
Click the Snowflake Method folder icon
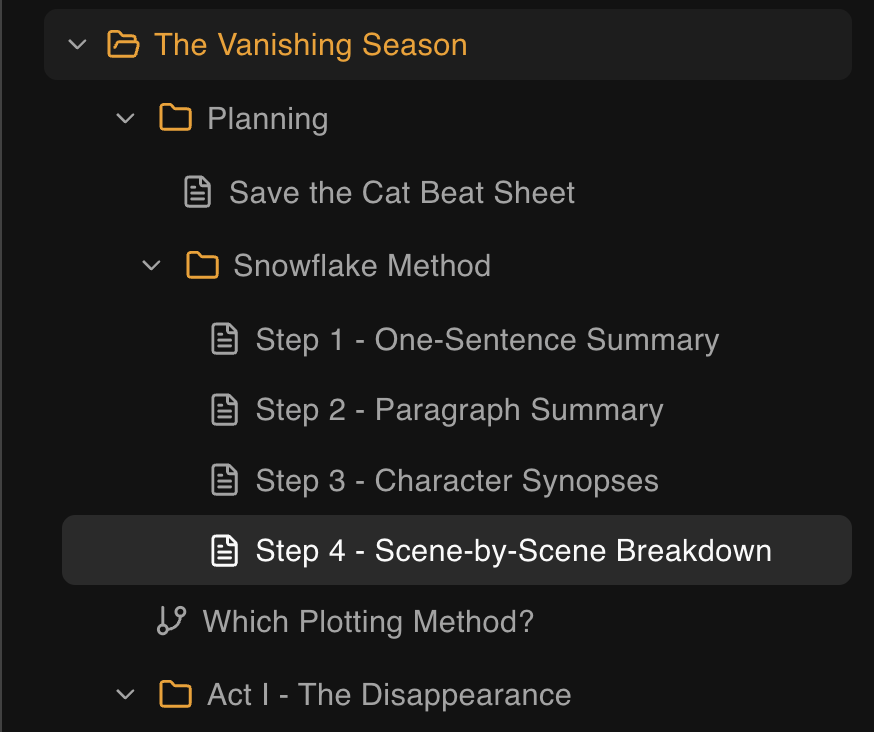click(202, 266)
